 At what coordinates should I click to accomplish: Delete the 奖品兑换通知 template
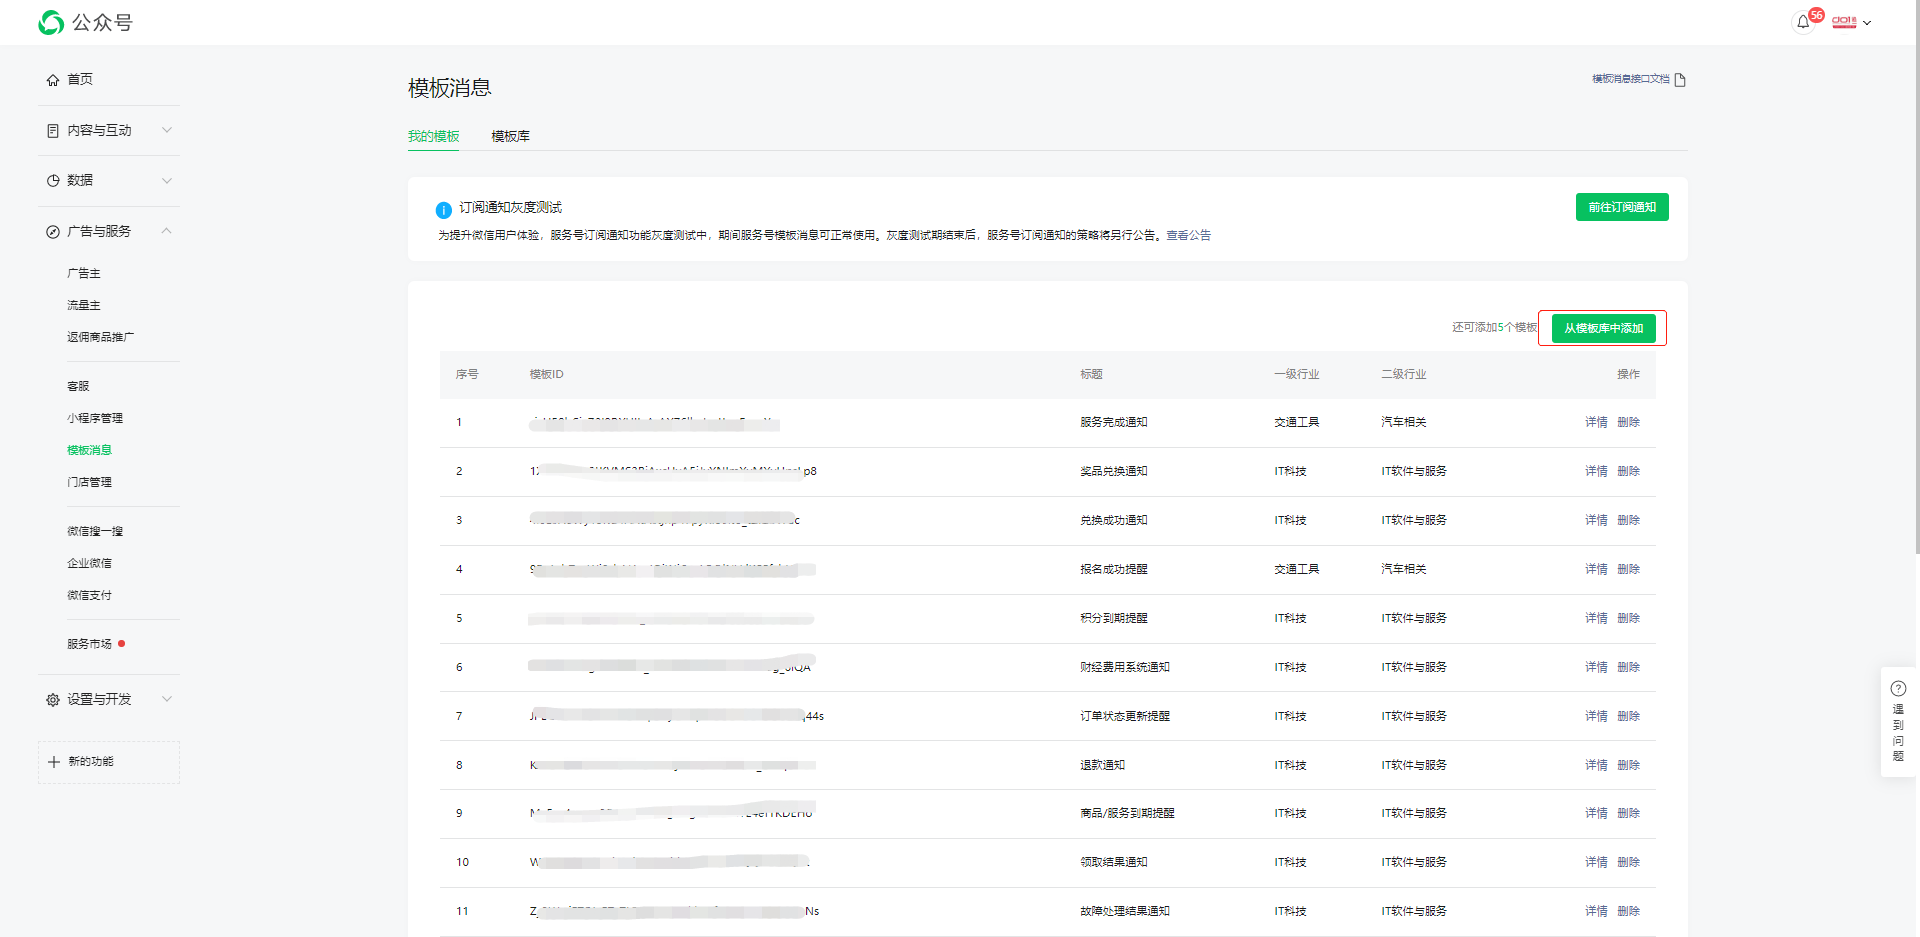pyautogui.click(x=1628, y=471)
